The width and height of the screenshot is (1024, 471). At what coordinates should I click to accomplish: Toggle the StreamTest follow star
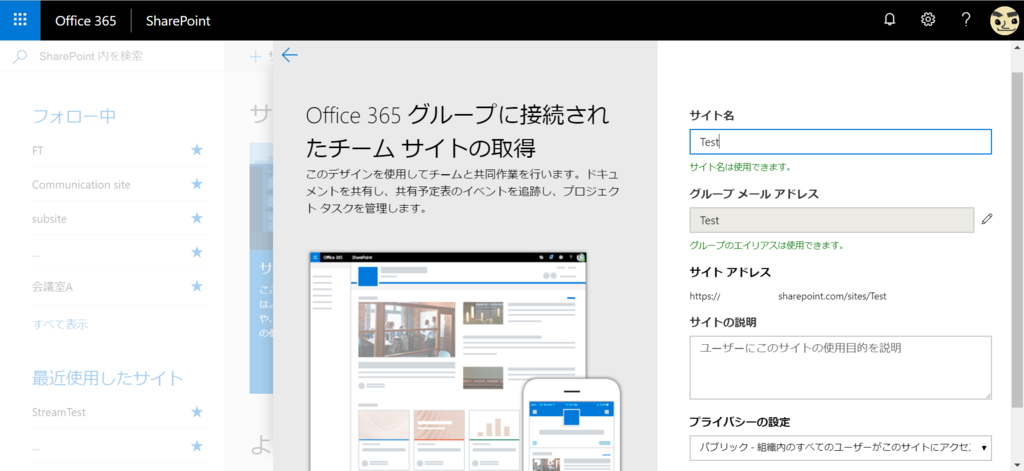coord(197,412)
